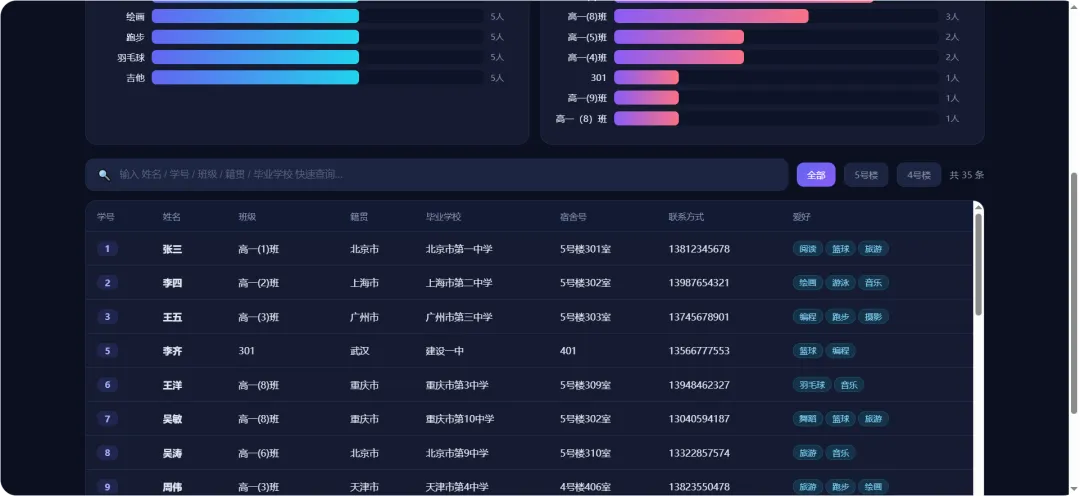Click phone number 13566777553
Screen dimensions: 1080x496
click(x=699, y=351)
